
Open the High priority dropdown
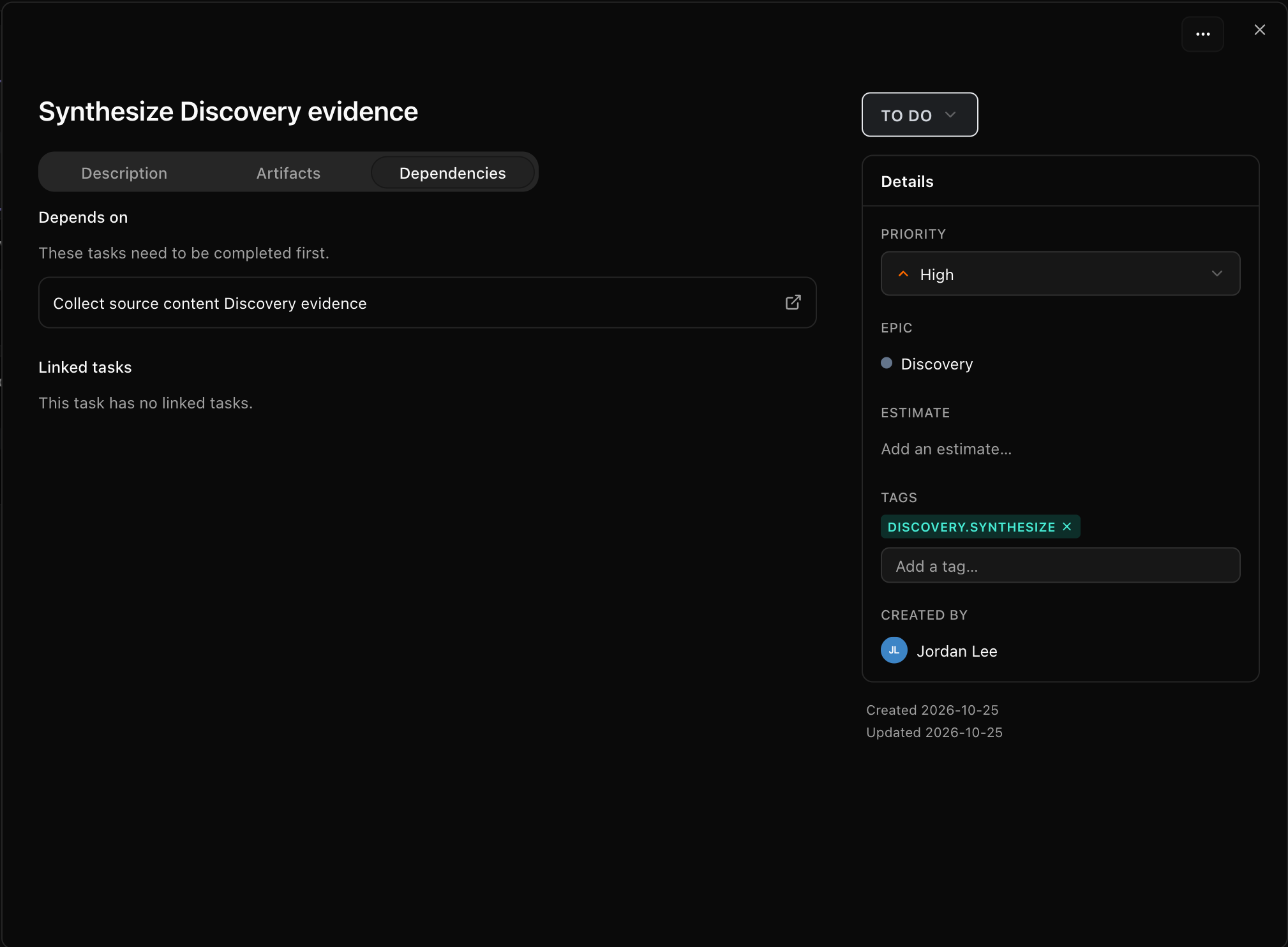[x=1060, y=274]
